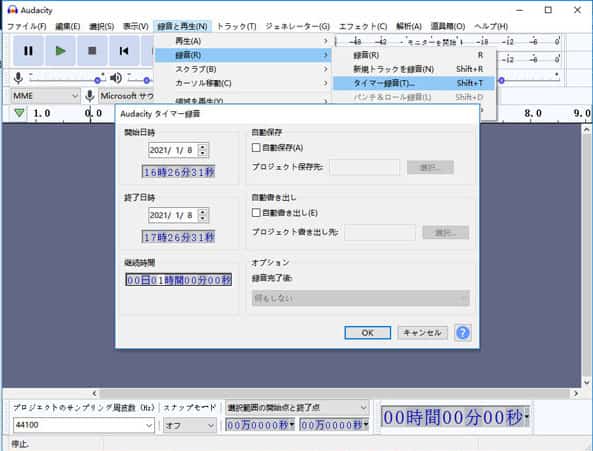Viewport: 593px width, 451px height.
Task: Open the 編集(E) menu
Action: (x=68, y=26)
